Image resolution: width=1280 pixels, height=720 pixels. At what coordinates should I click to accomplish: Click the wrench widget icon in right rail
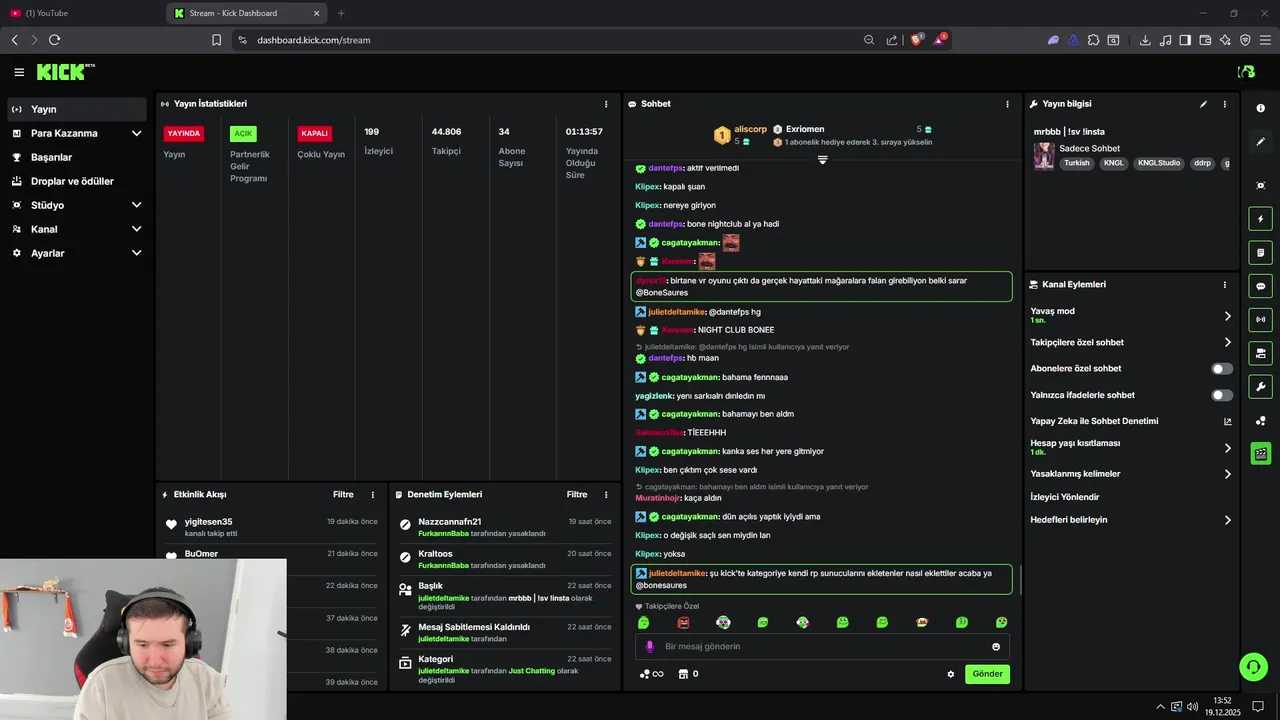[1261, 387]
